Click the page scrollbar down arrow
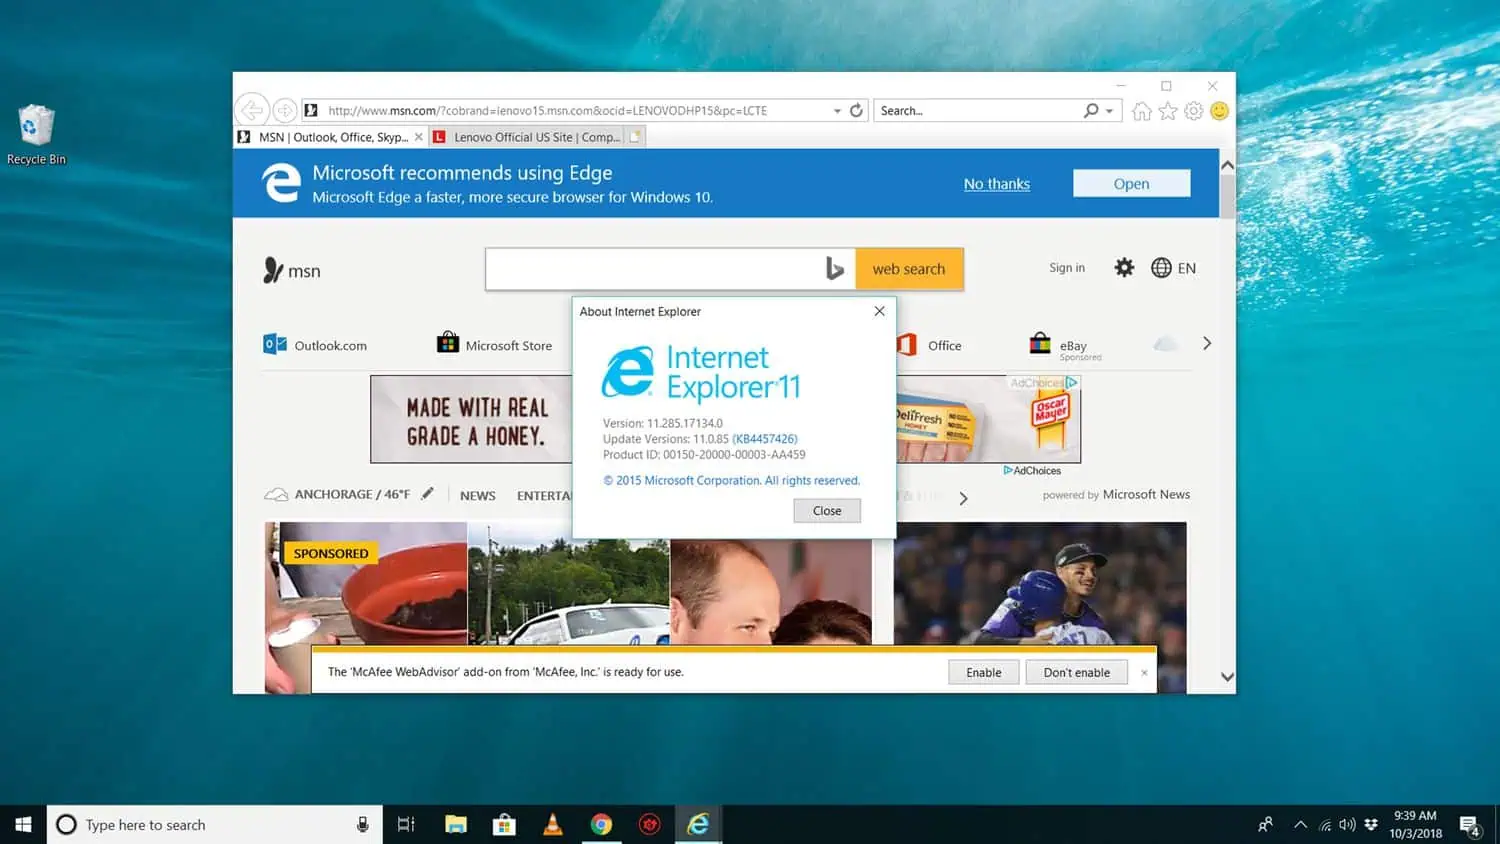The height and width of the screenshot is (844, 1500). coord(1227,677)
